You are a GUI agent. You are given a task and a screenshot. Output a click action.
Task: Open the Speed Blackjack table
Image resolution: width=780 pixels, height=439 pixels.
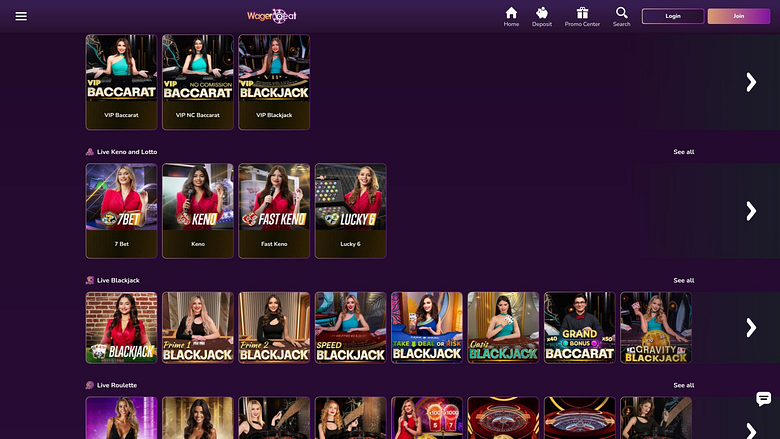click(x=350, y=328)
